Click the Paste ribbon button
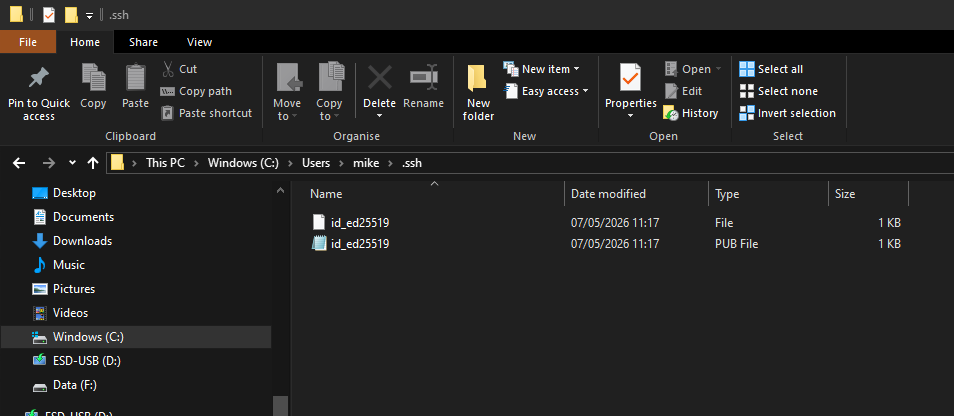 pos(135,86)
